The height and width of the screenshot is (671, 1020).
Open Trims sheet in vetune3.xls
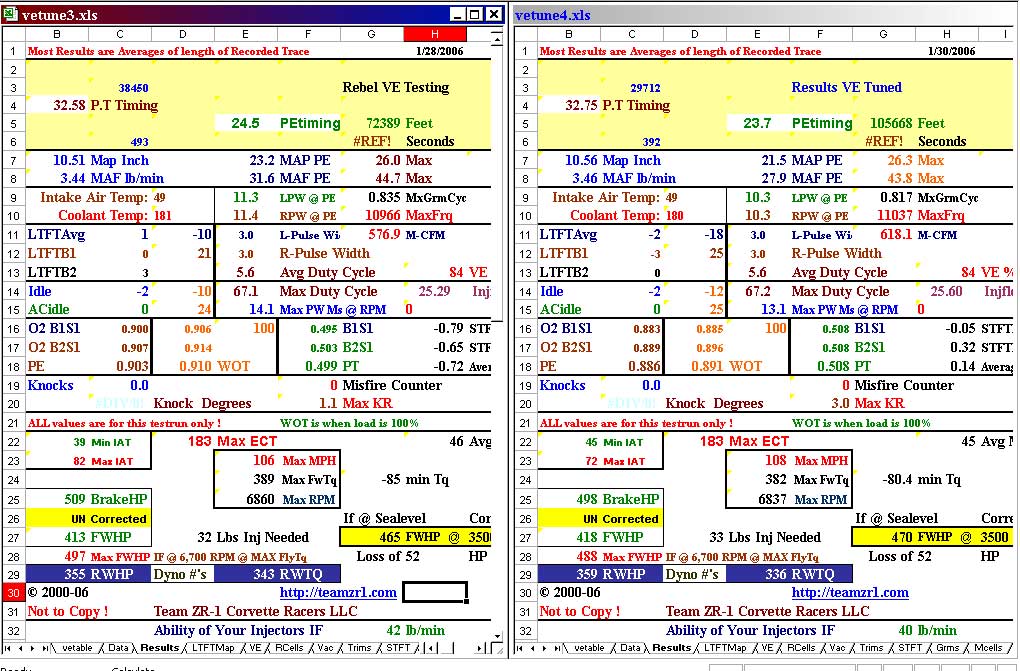pos(359,648)
